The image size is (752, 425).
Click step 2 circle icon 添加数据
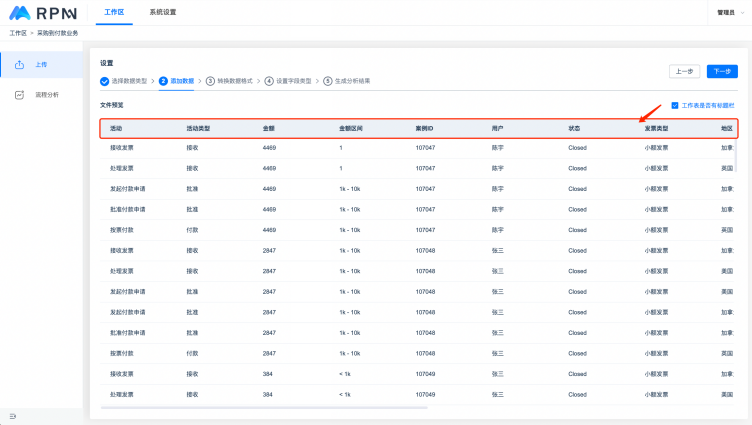pos(163,81)
